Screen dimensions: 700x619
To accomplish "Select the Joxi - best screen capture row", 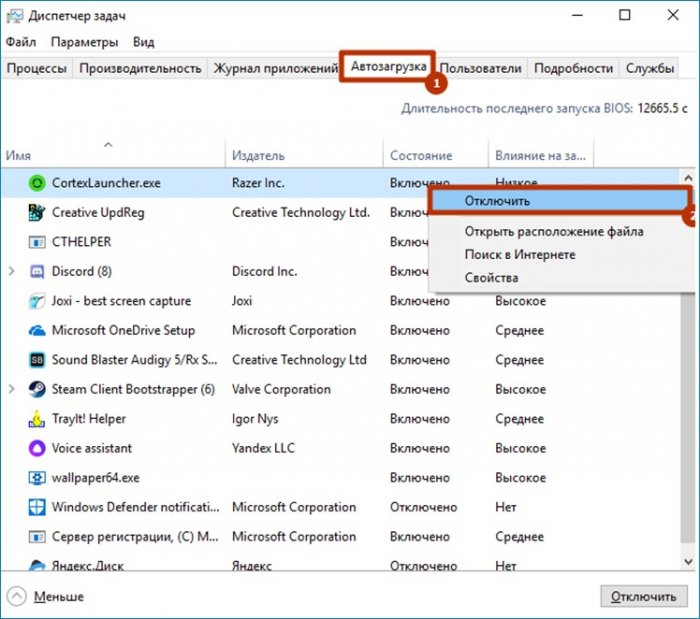I will (x=340, y=301).
